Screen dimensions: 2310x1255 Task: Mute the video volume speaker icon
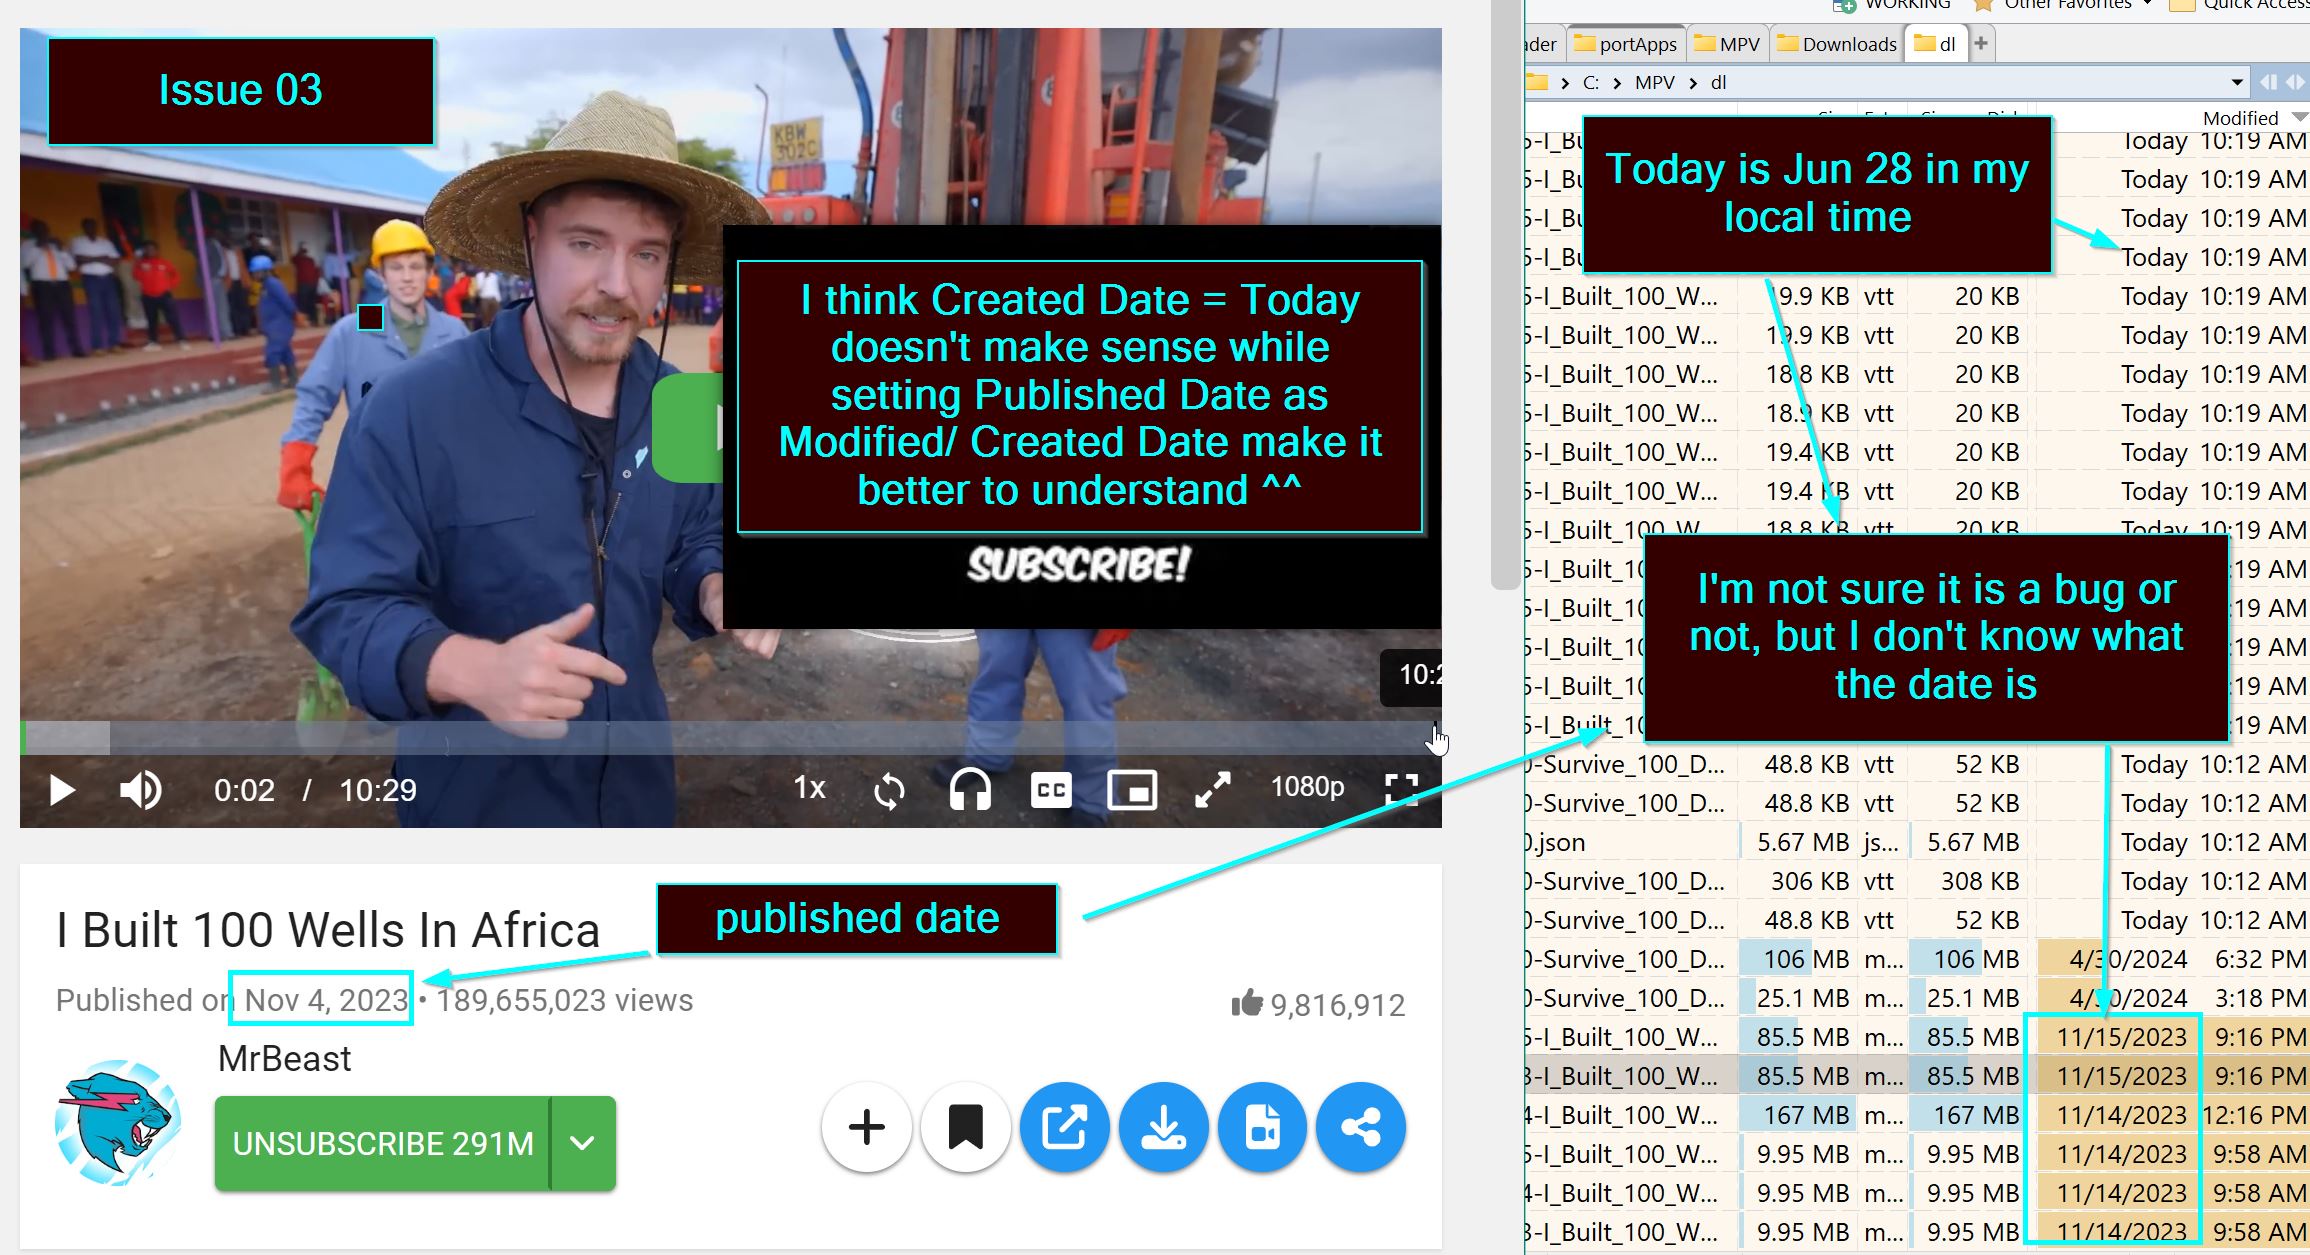(x=140, y=790)
